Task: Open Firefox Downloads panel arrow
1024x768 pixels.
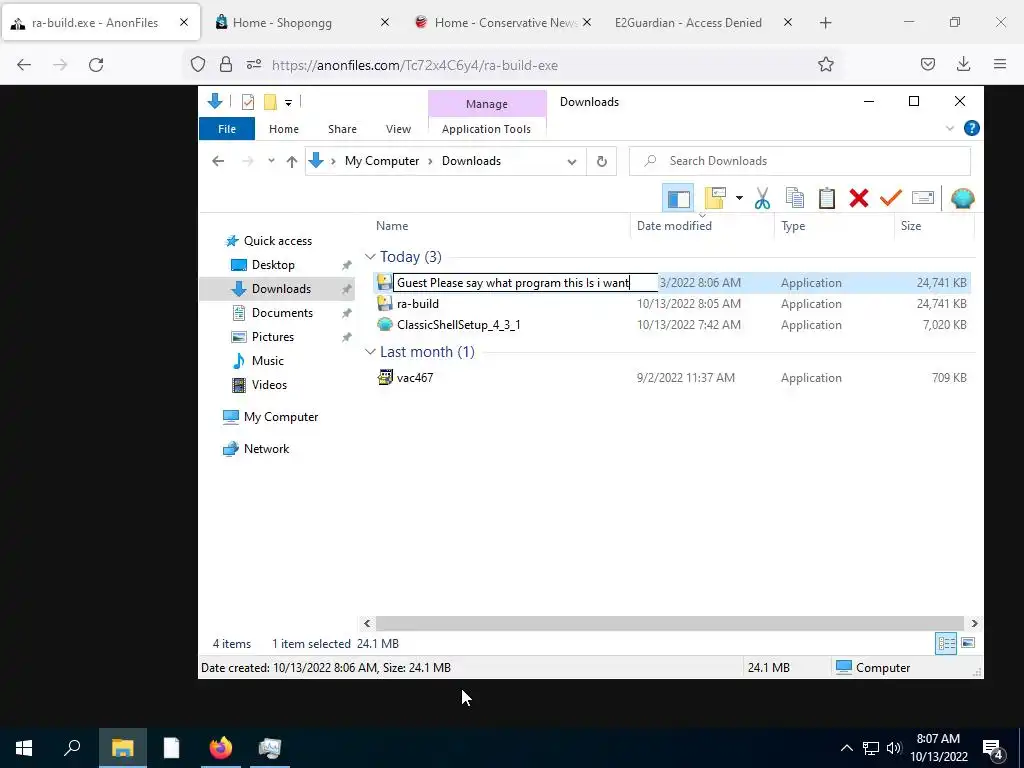Action: (x=963, y=64)
